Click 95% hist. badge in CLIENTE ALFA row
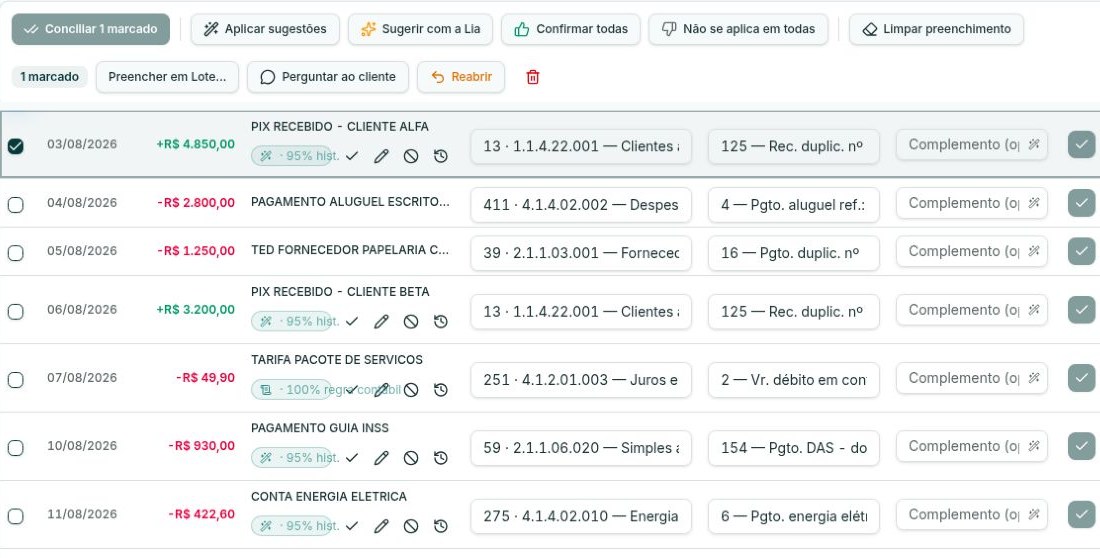Screen dimensions: 1100x558 291,156
